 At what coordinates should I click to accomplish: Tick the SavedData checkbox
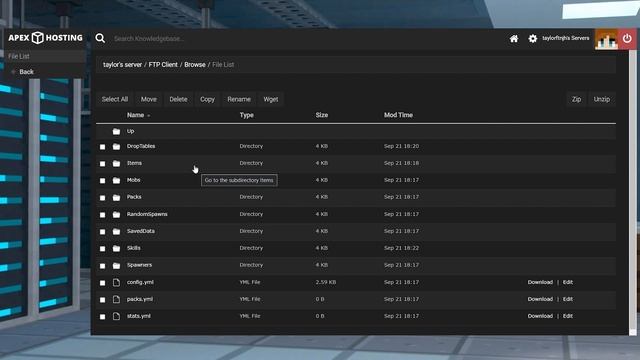(x=102, y=232)
